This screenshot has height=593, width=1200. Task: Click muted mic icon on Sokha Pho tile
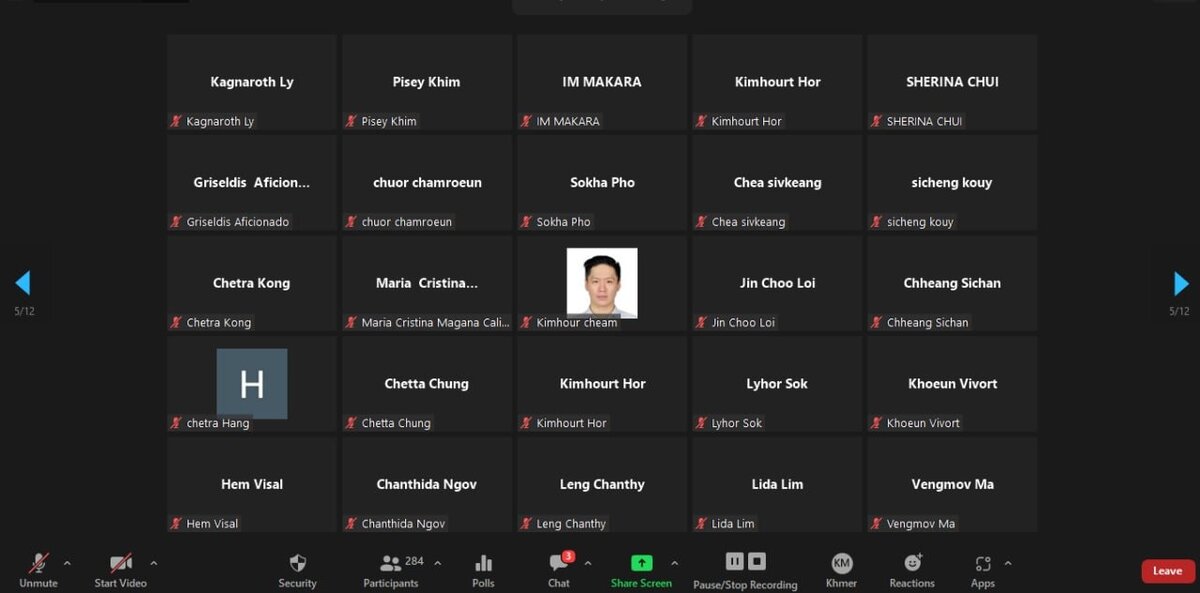526,222
